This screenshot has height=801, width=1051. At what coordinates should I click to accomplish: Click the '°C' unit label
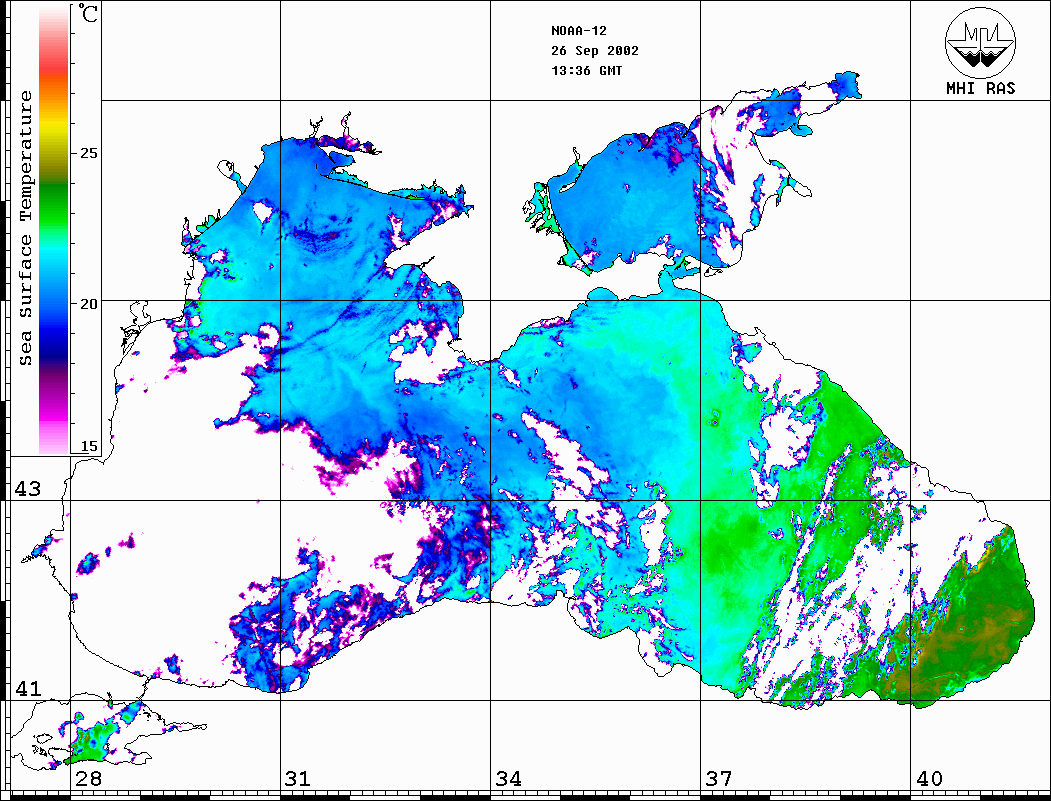coord(88,13)
